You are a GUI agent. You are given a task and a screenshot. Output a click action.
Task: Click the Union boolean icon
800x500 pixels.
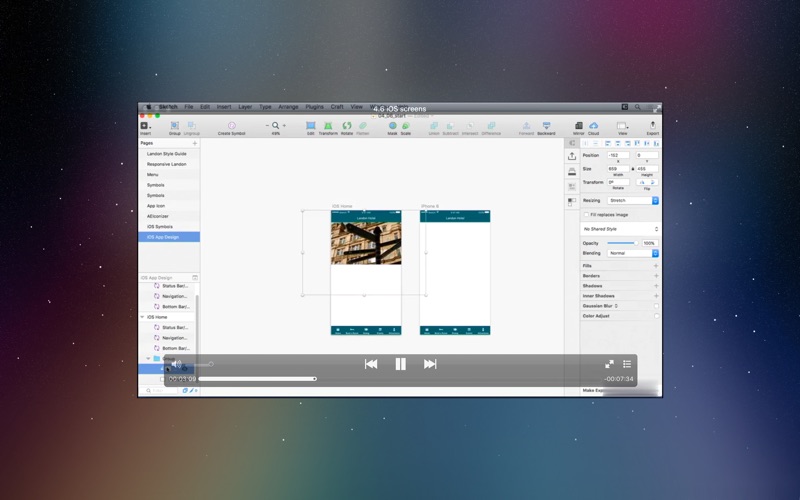(x=434, y=128)
